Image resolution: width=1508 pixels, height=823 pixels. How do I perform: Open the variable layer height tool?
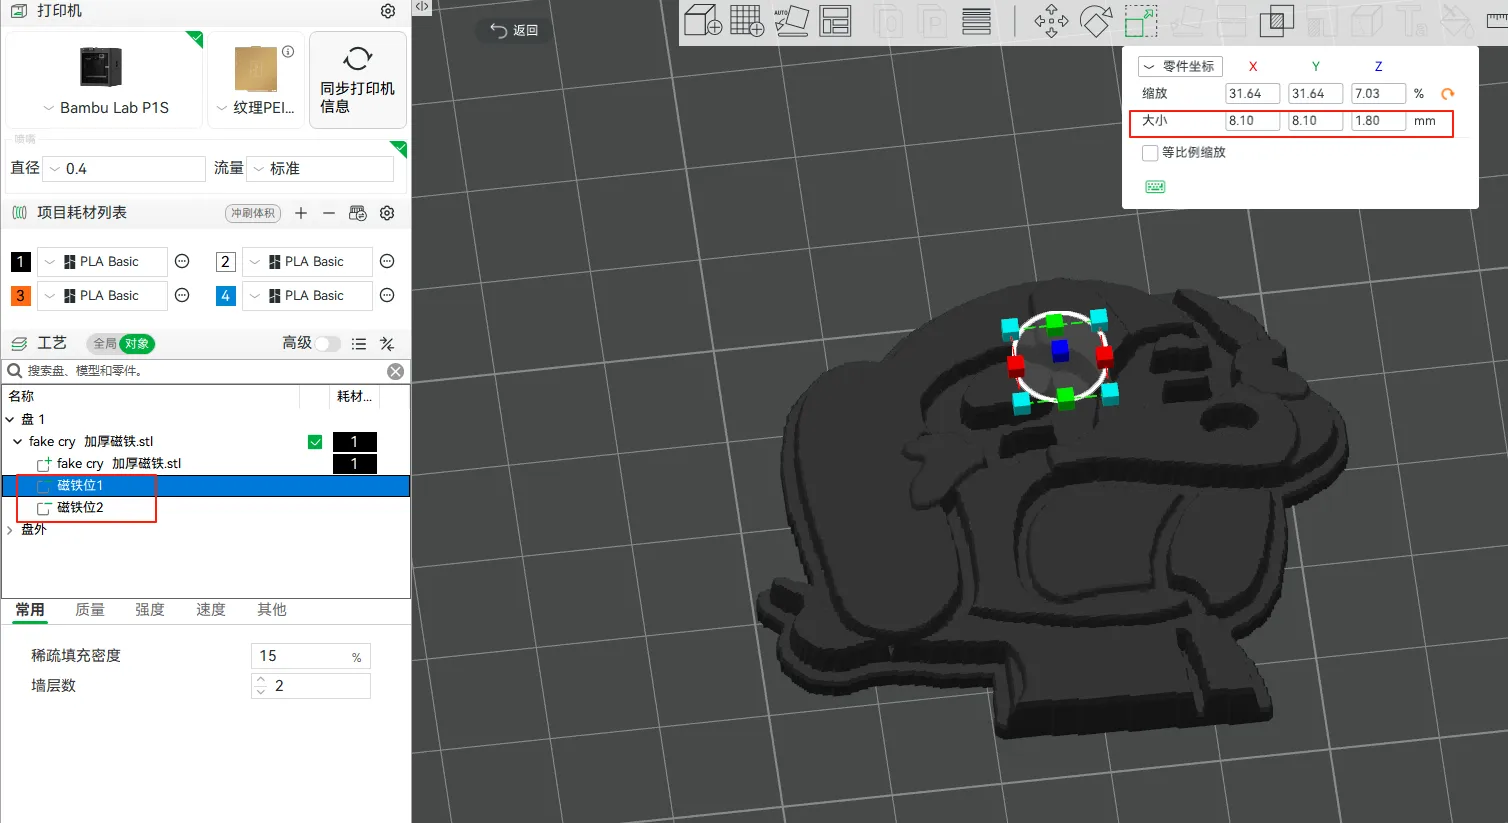pyautogui.click(x=976, y=20)
